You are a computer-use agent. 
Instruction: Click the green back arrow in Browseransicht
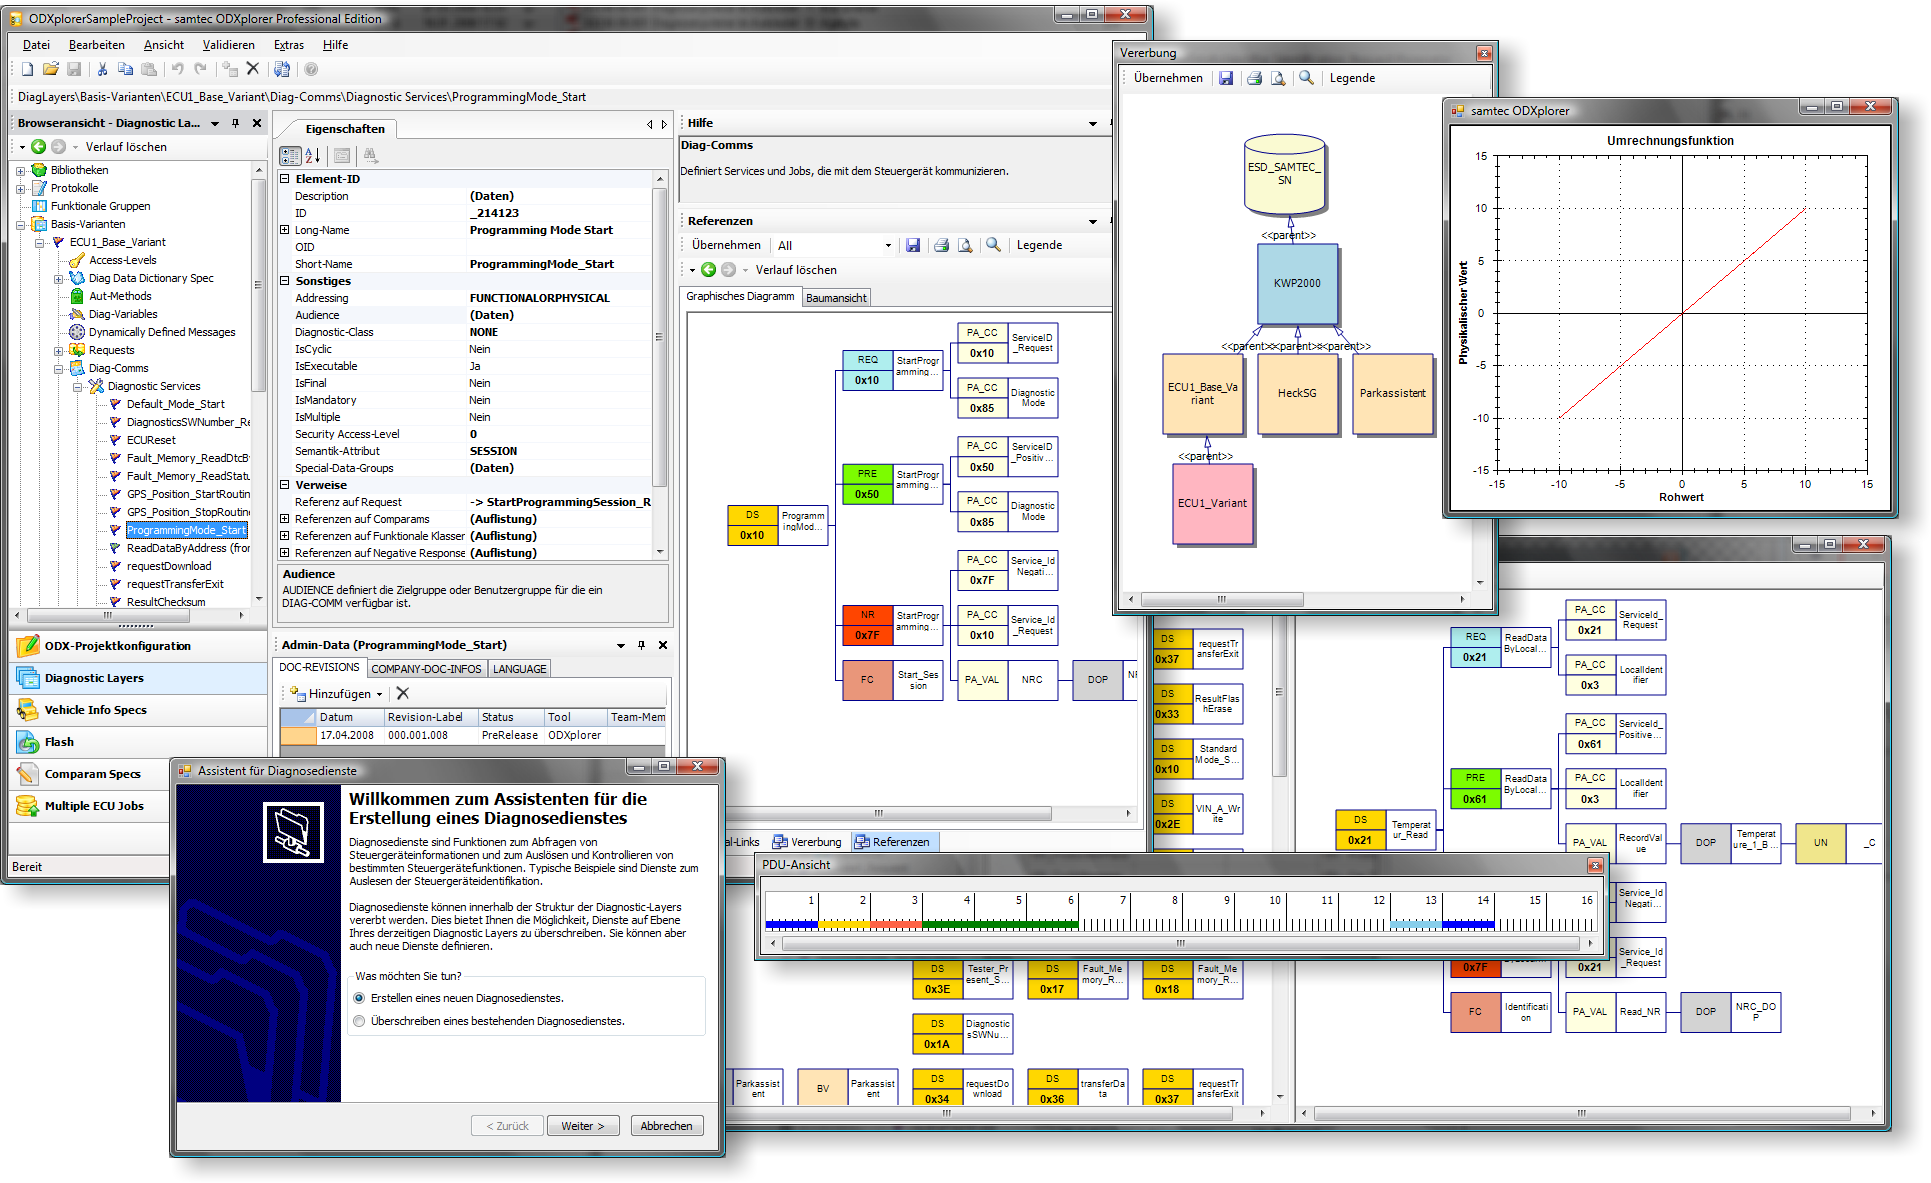pyautogui.click(x=39, y=147)
